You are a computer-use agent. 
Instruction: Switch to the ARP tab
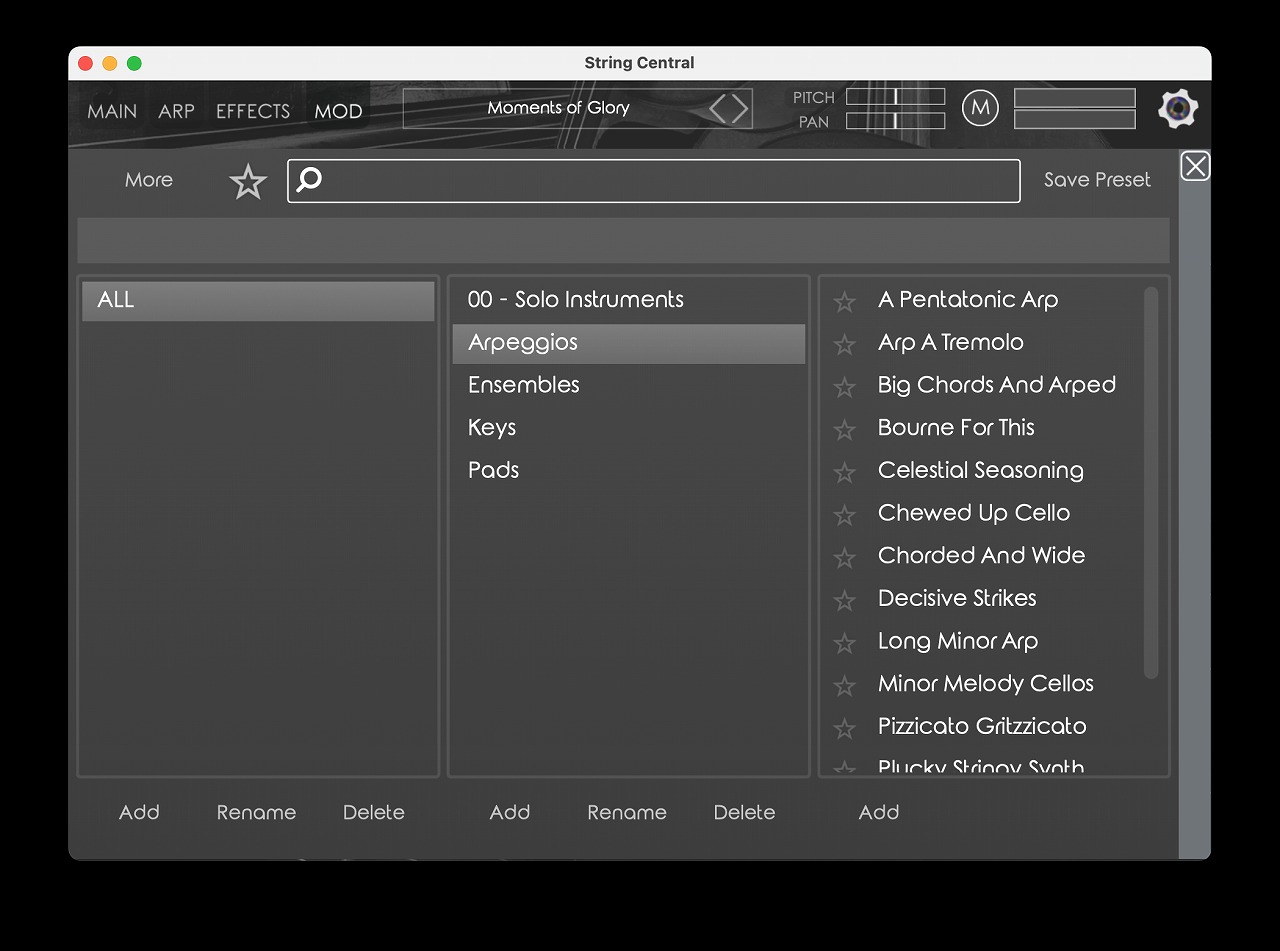click(176, 111)
